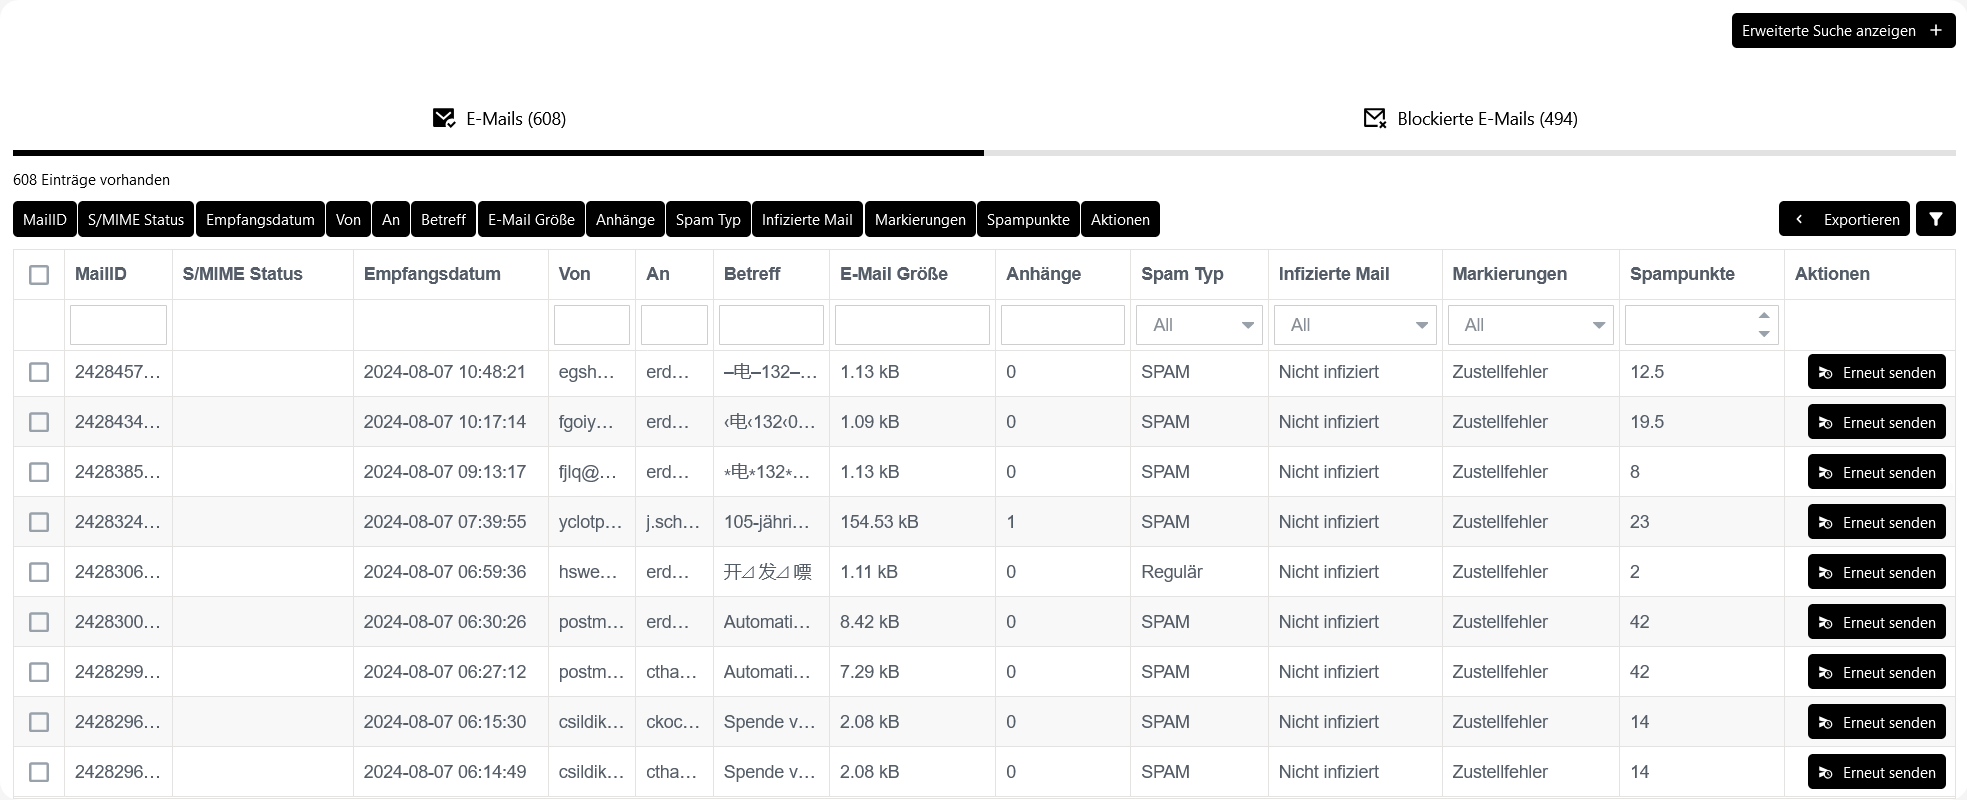Click the Blockierte E-Mails envelope icon
1967x800 pixels.
pyautogui.click(x=1375, y=118)
